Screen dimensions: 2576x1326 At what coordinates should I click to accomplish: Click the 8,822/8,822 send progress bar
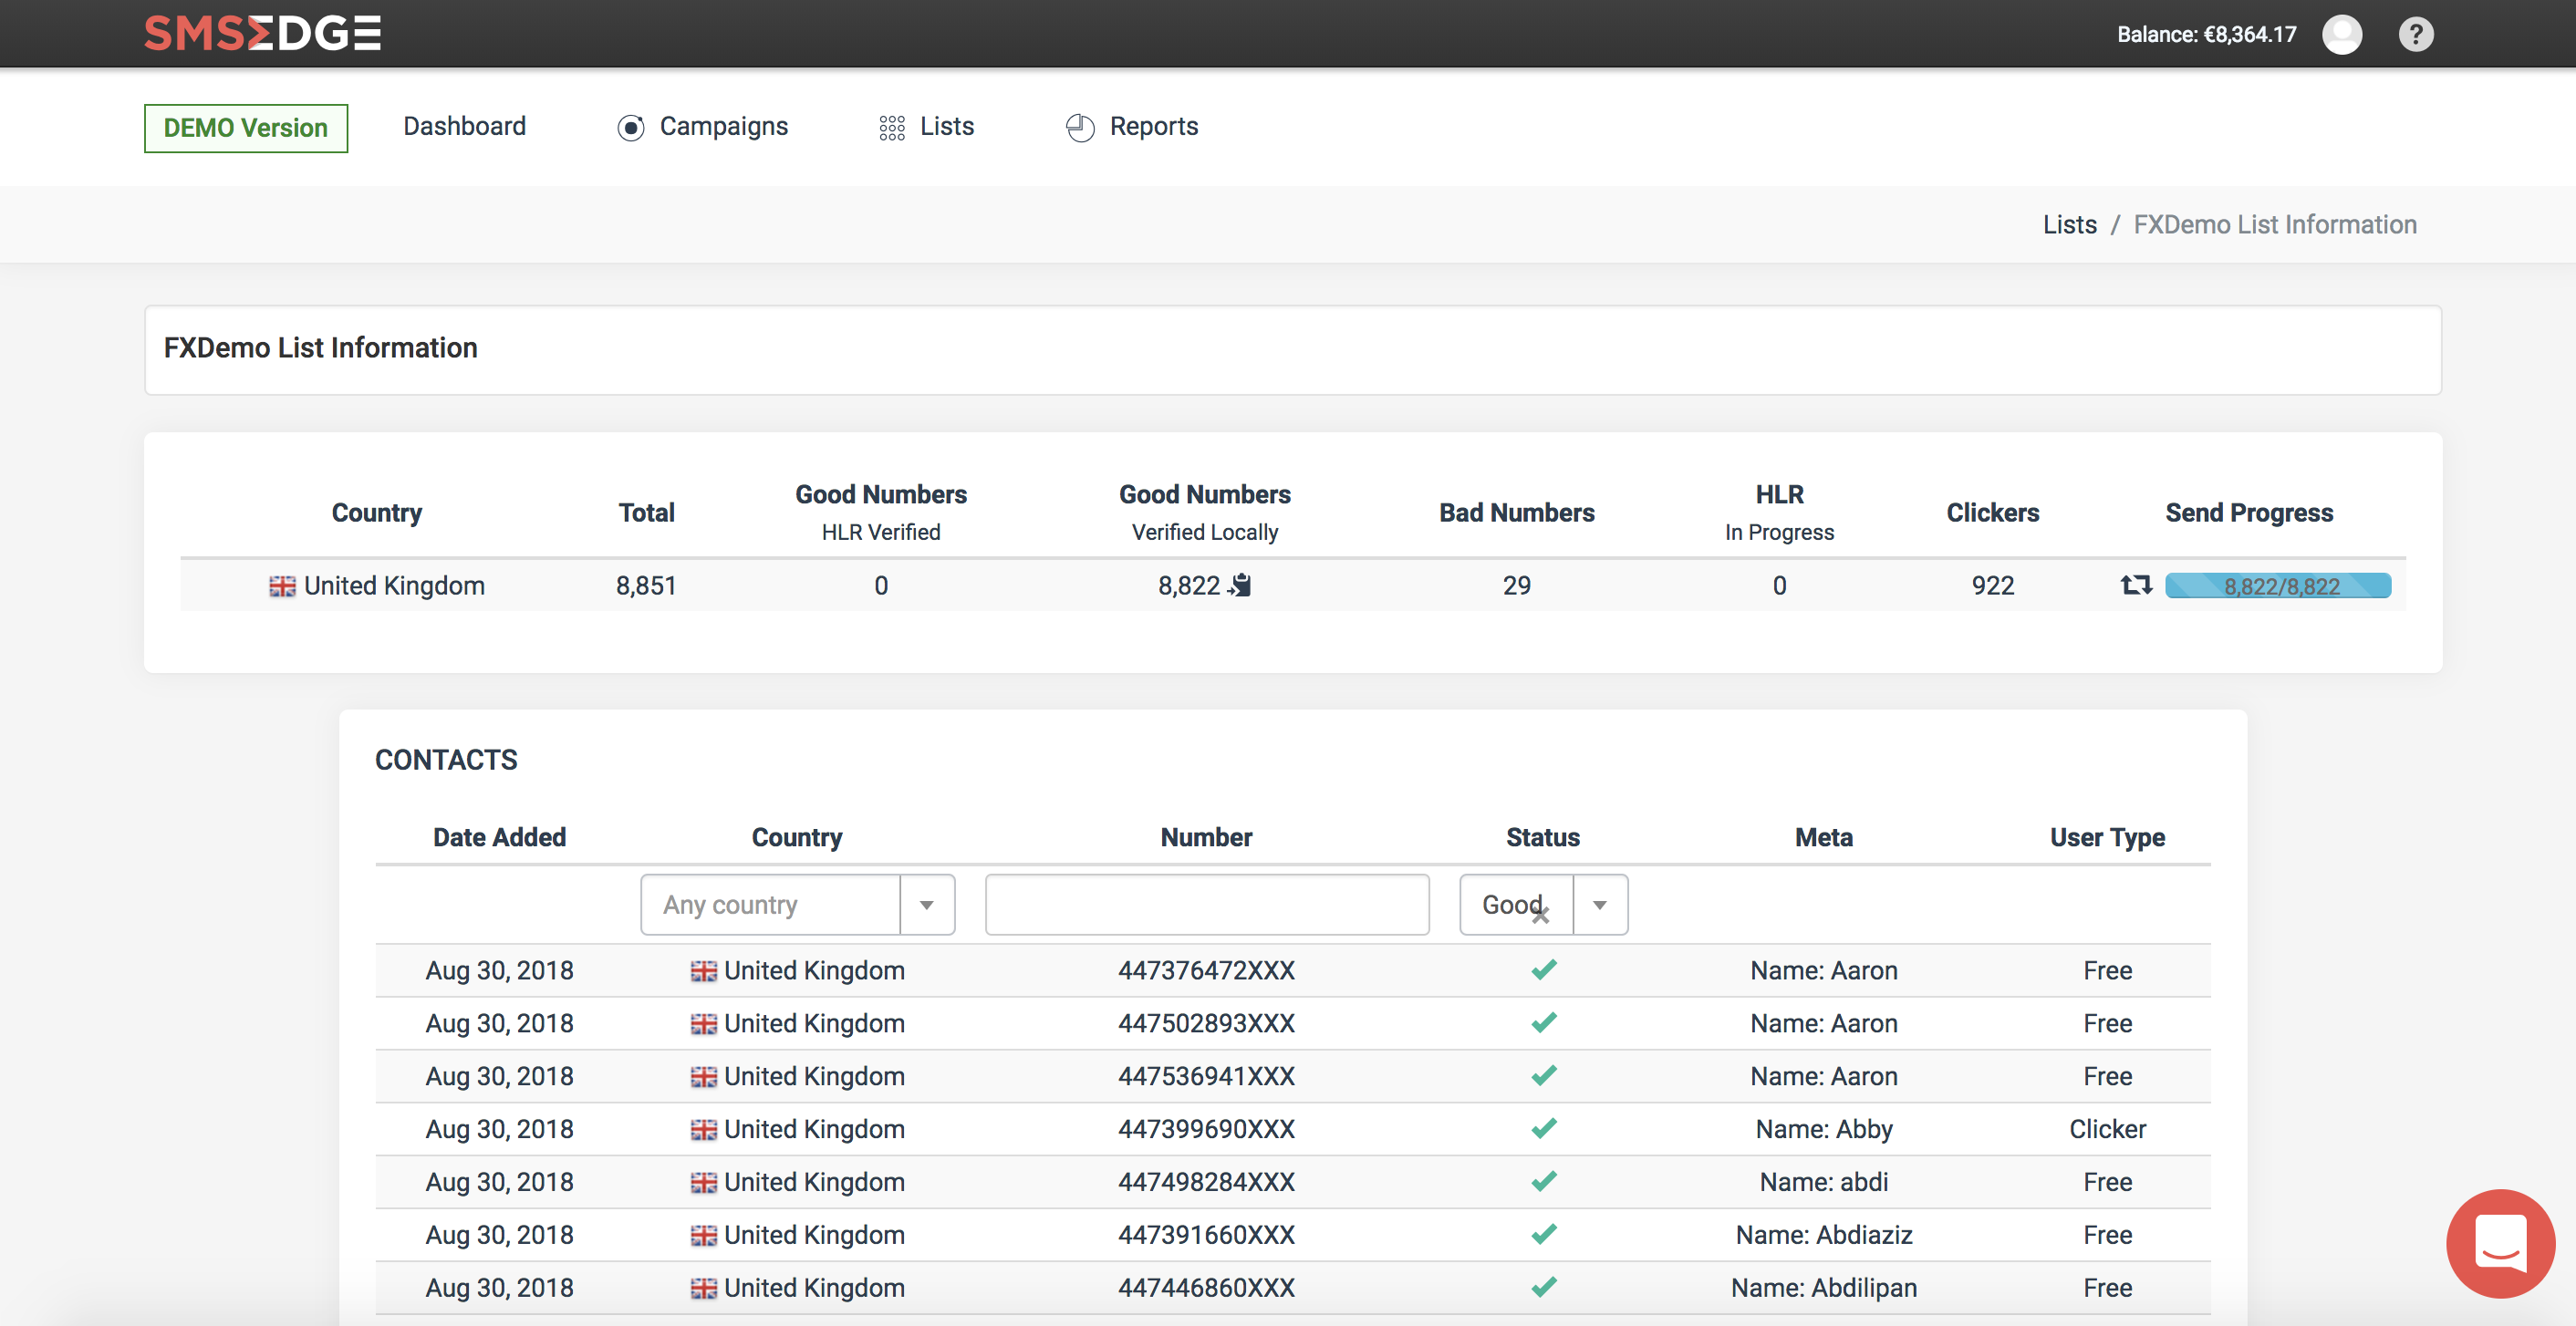[2278, 586]
